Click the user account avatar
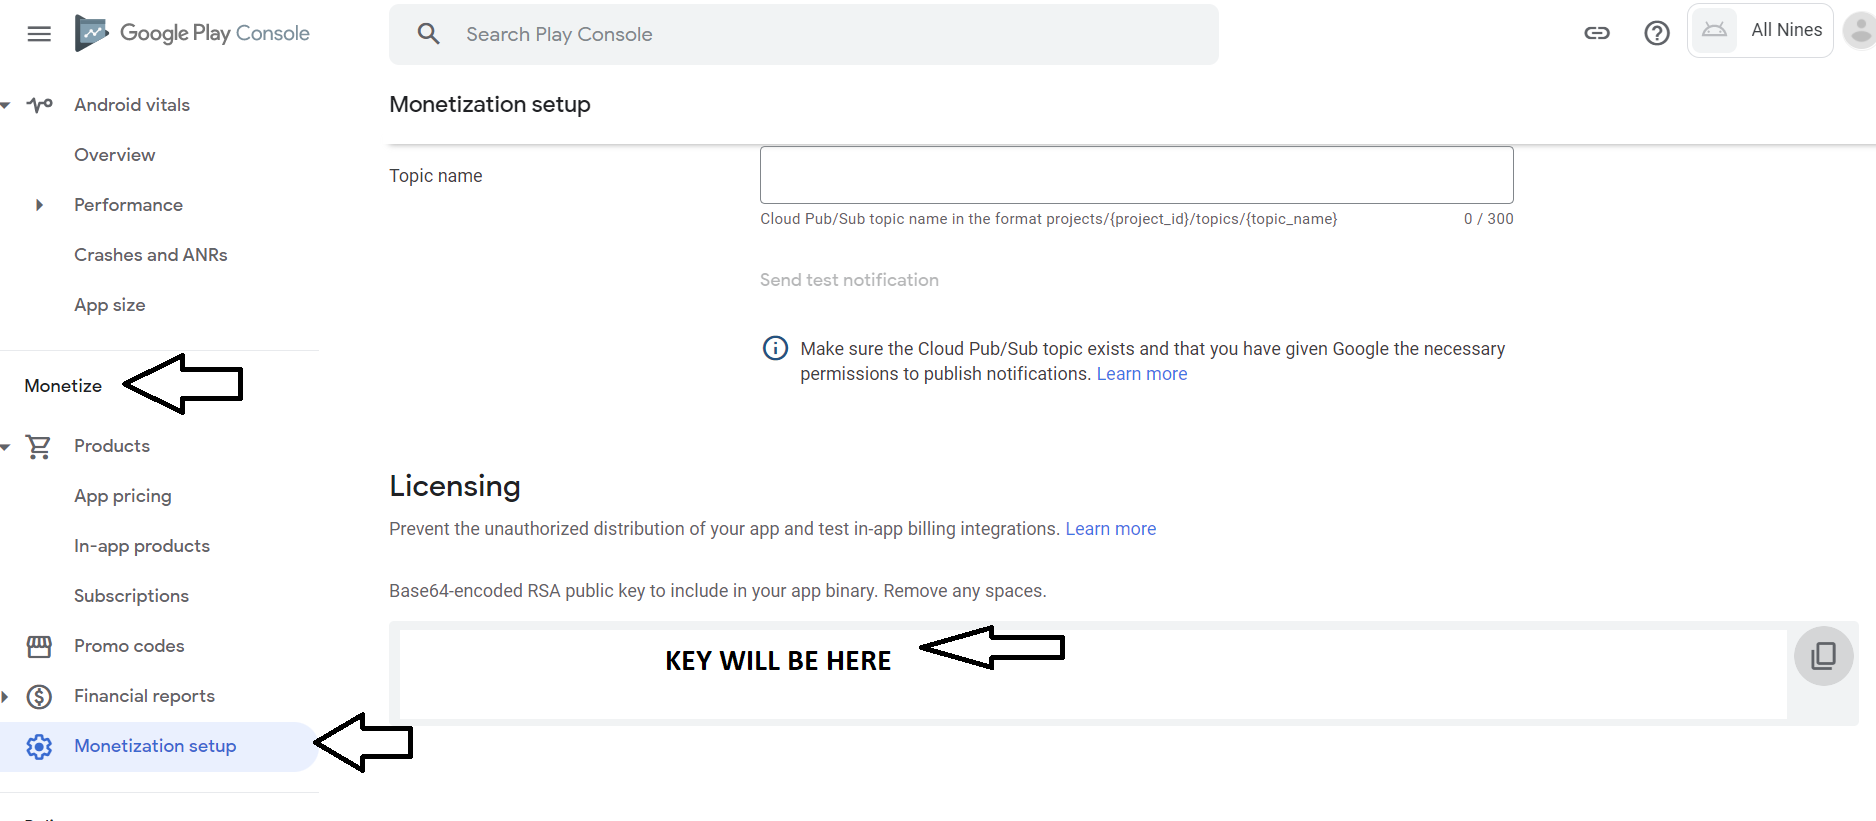Image resolution: width=1876 pixels, height=821 pixels. click(x=1860, y=31)
